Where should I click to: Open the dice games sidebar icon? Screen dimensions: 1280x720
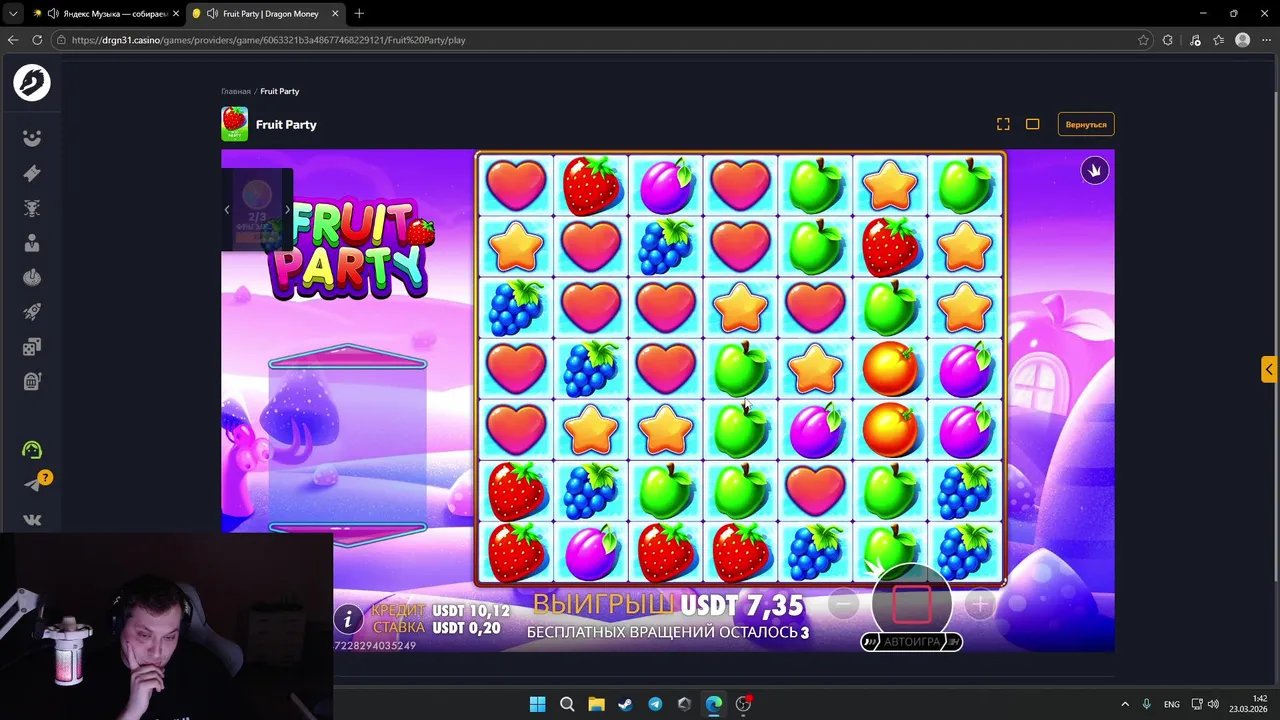tap(32, 347)
